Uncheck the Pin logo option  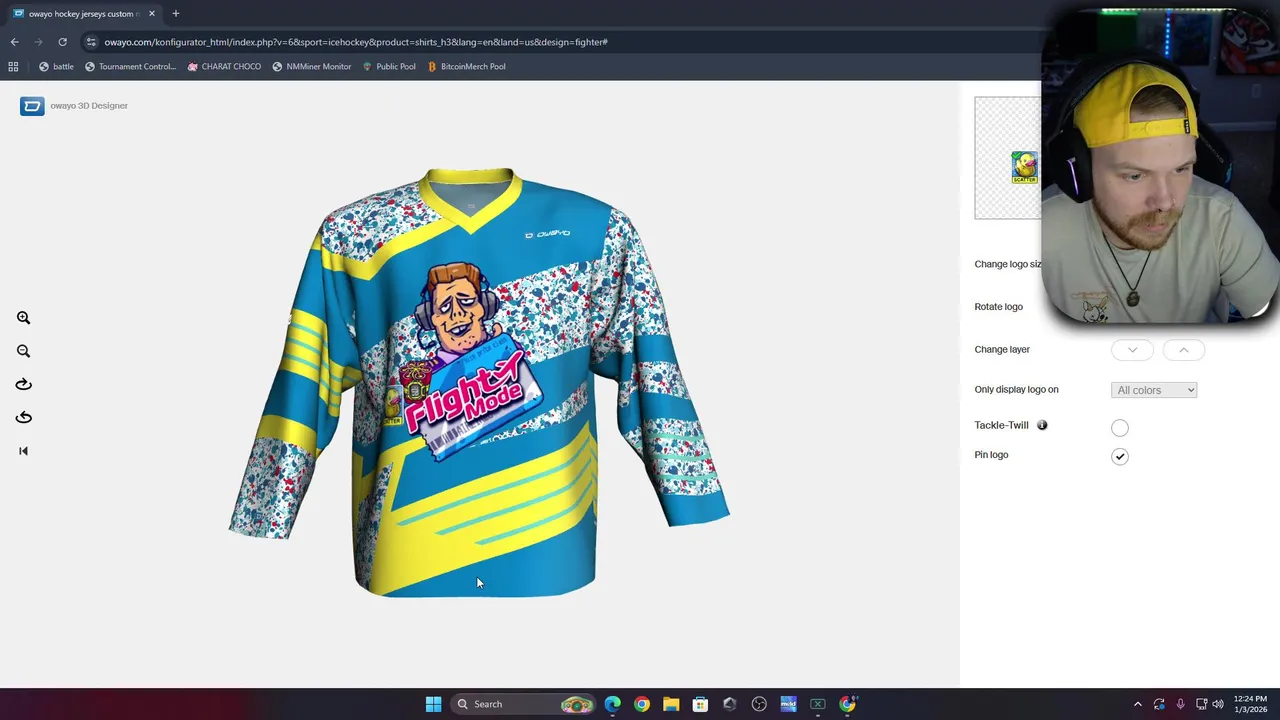point(1120,456)
